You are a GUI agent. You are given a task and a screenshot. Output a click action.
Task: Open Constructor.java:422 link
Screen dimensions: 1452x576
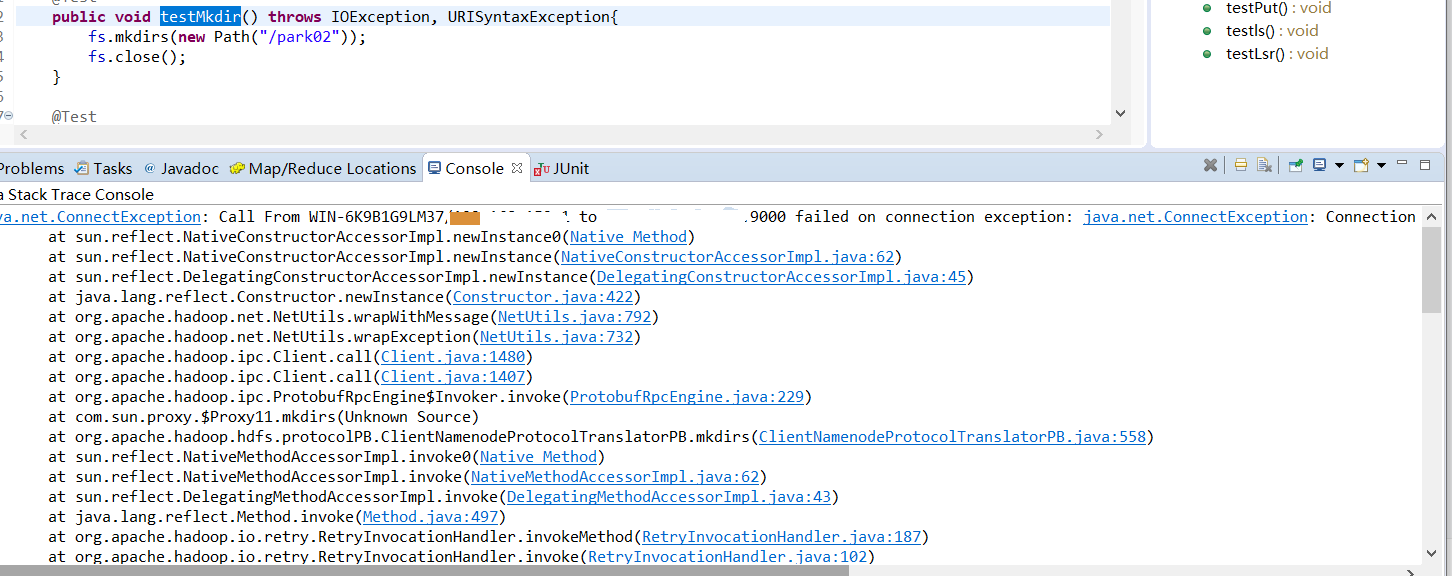click(542, 297)
